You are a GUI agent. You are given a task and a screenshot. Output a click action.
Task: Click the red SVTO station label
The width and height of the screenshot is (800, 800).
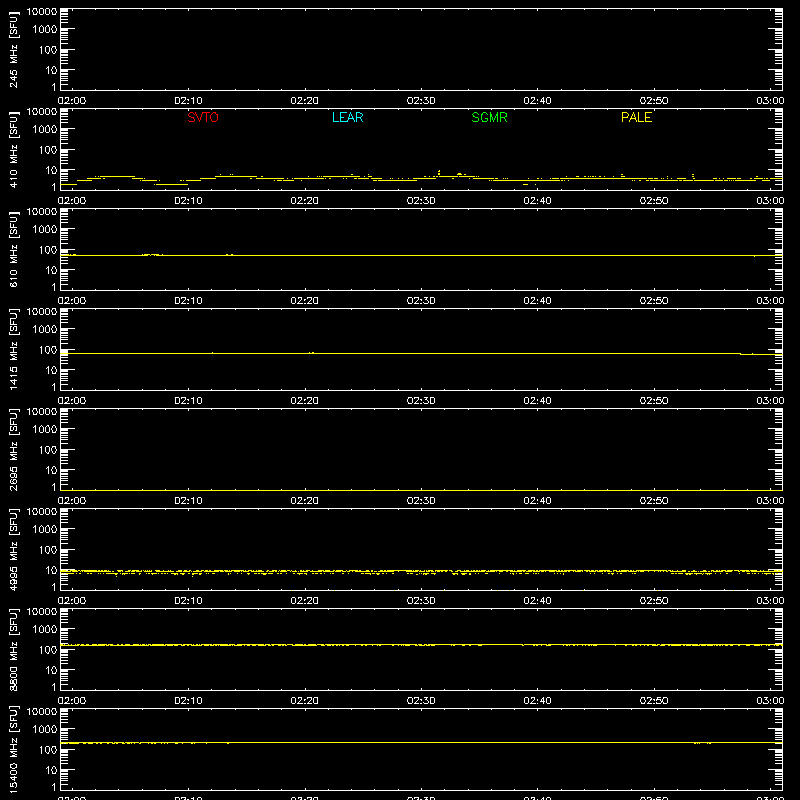point(203,117)
